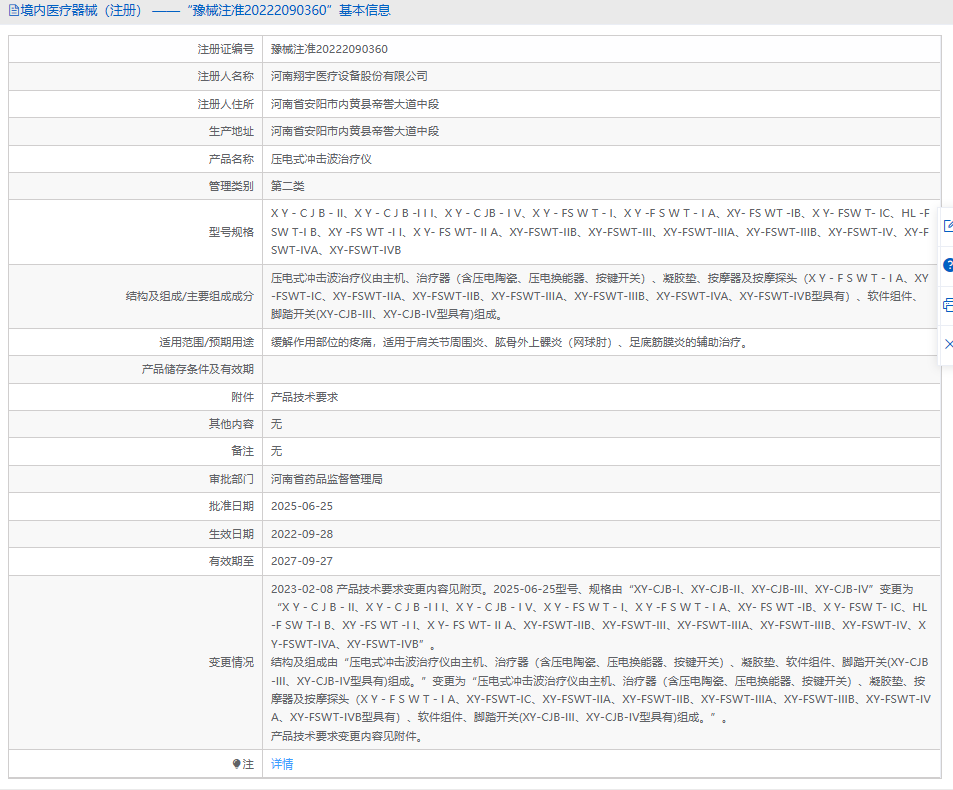Select the company name 河南翔宇医疗设备股份有限公司
Viewport: 953px width, 790px height.
click(349, 77)
